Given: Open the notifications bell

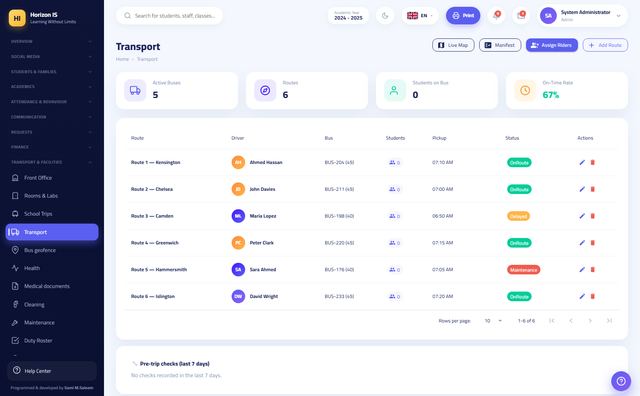Looking at the screenshot, I should (496, 16).
